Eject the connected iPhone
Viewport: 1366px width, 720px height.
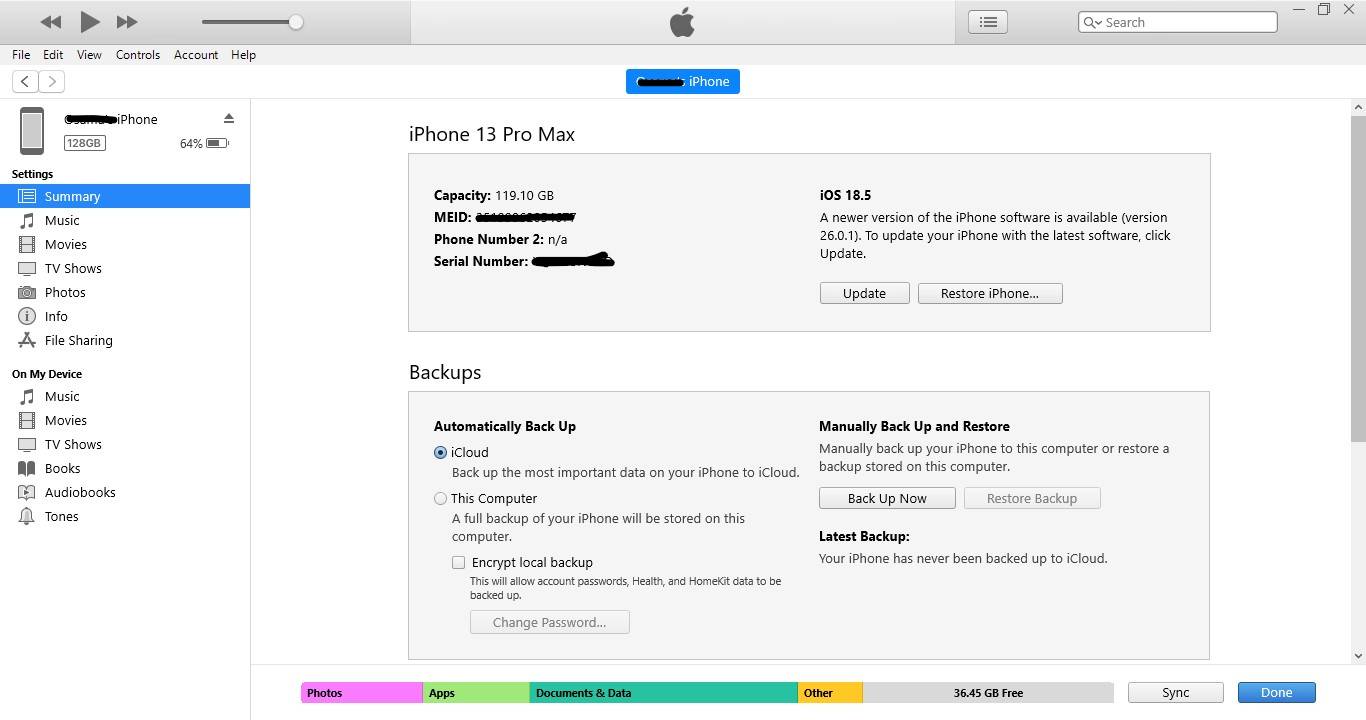pos(229,117)
